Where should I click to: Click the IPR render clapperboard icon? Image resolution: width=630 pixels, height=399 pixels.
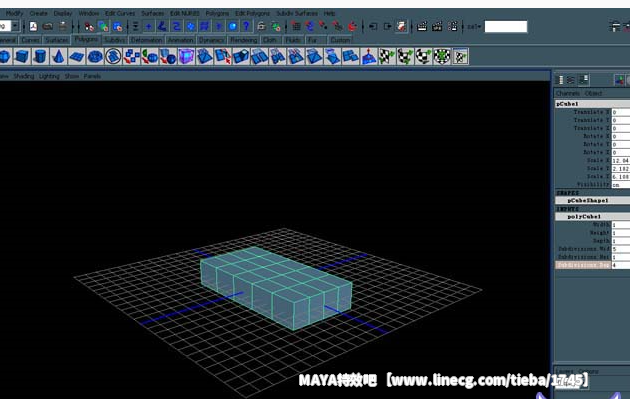pos(437,27)
